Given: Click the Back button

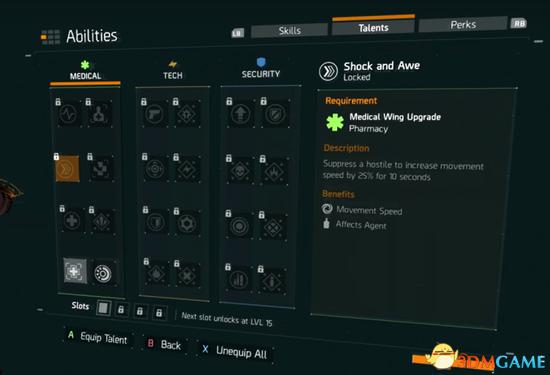Looking at the screenshot, I should (164, 344).
